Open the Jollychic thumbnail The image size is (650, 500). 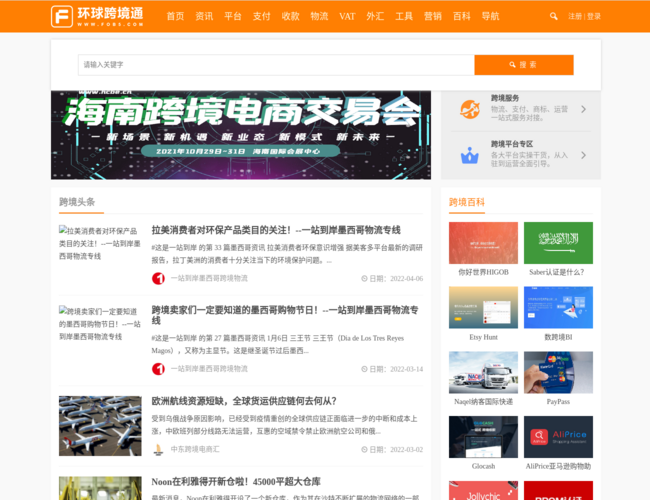tap(483, 490)
